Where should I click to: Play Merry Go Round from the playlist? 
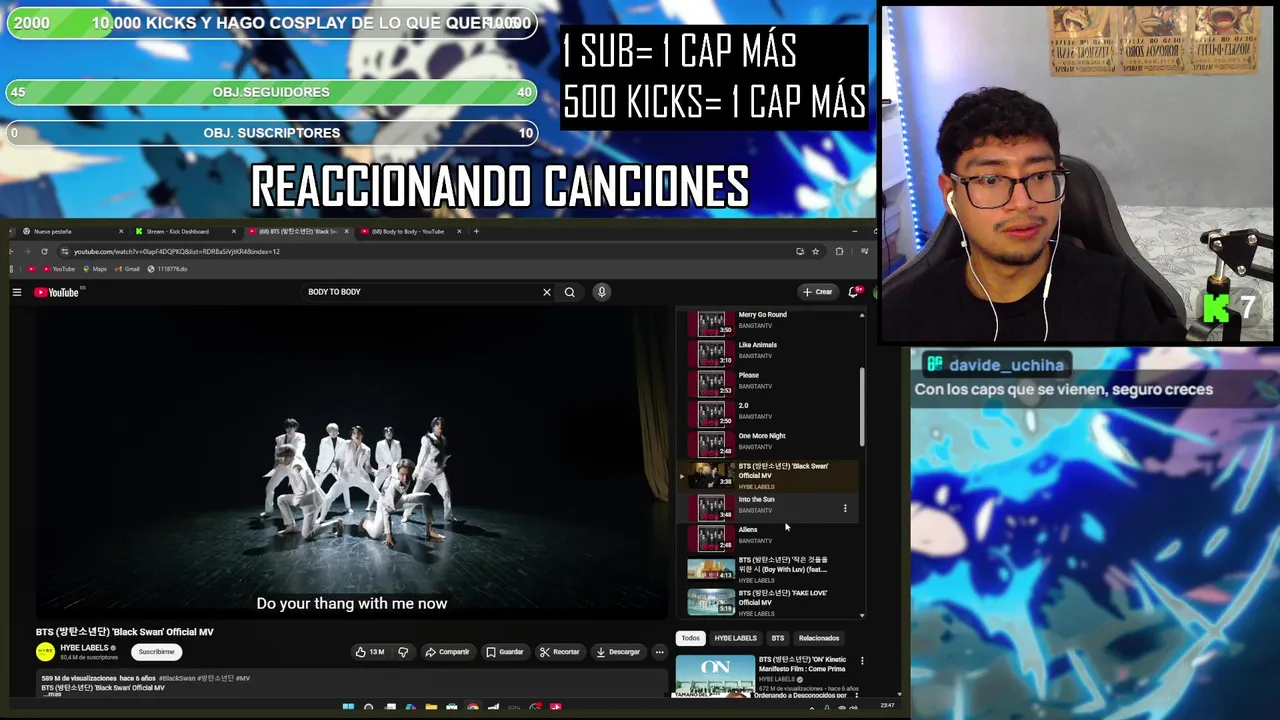[x=768, y=323]
